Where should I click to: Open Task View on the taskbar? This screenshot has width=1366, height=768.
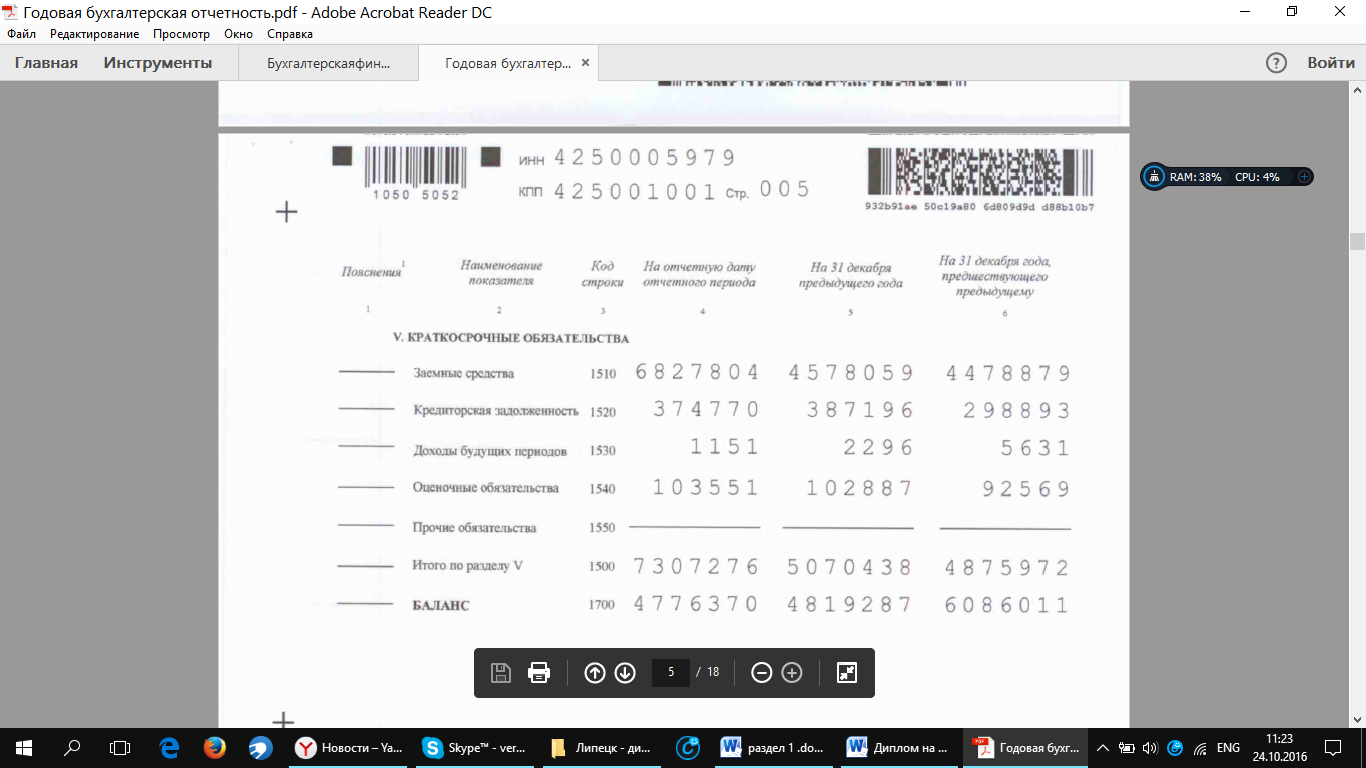click(x=120, y=748)
